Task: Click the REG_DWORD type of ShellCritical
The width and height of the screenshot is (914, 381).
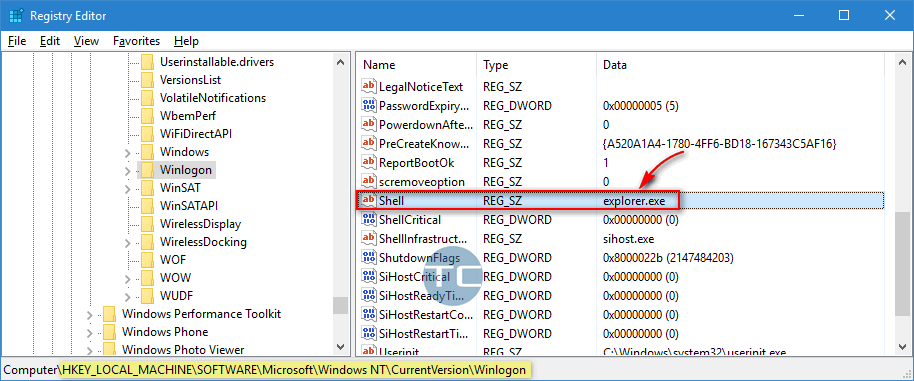Action: point(517,220)
